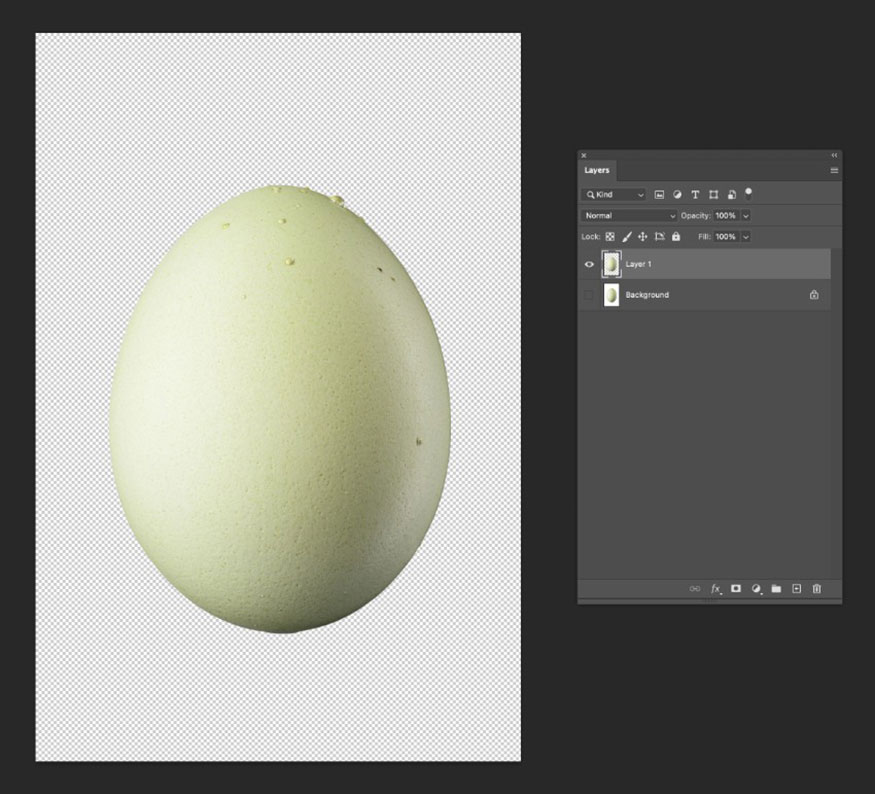The height and width of the screenshot is (794, 875).
Task: Click the Opacity value field
Action: pos(725,215)
